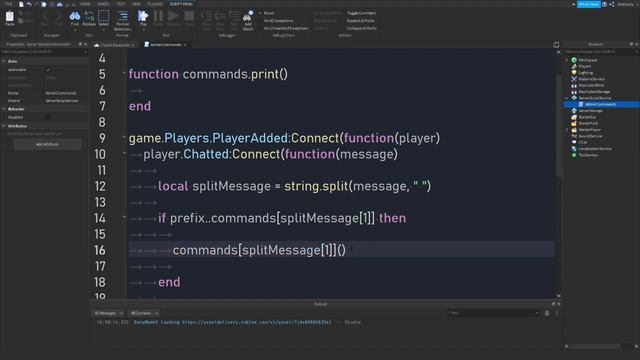Select Workspace in the Explorer

pyautogui.click(x=588, y=60)
